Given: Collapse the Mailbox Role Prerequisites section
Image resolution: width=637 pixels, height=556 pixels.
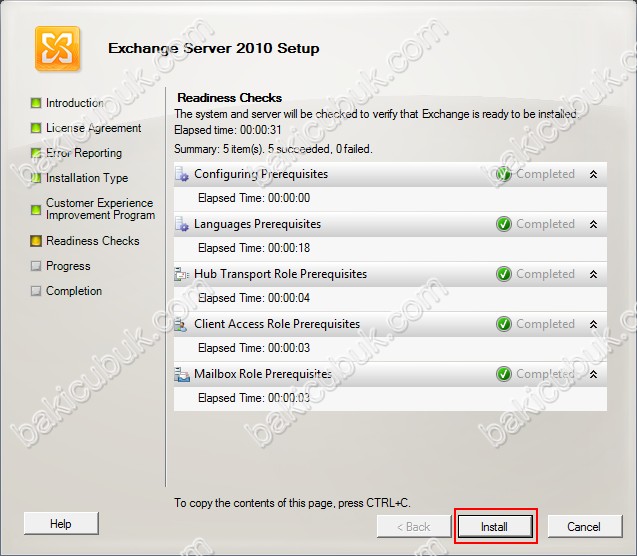Looking at the screenshot, I should coord(593,374).
